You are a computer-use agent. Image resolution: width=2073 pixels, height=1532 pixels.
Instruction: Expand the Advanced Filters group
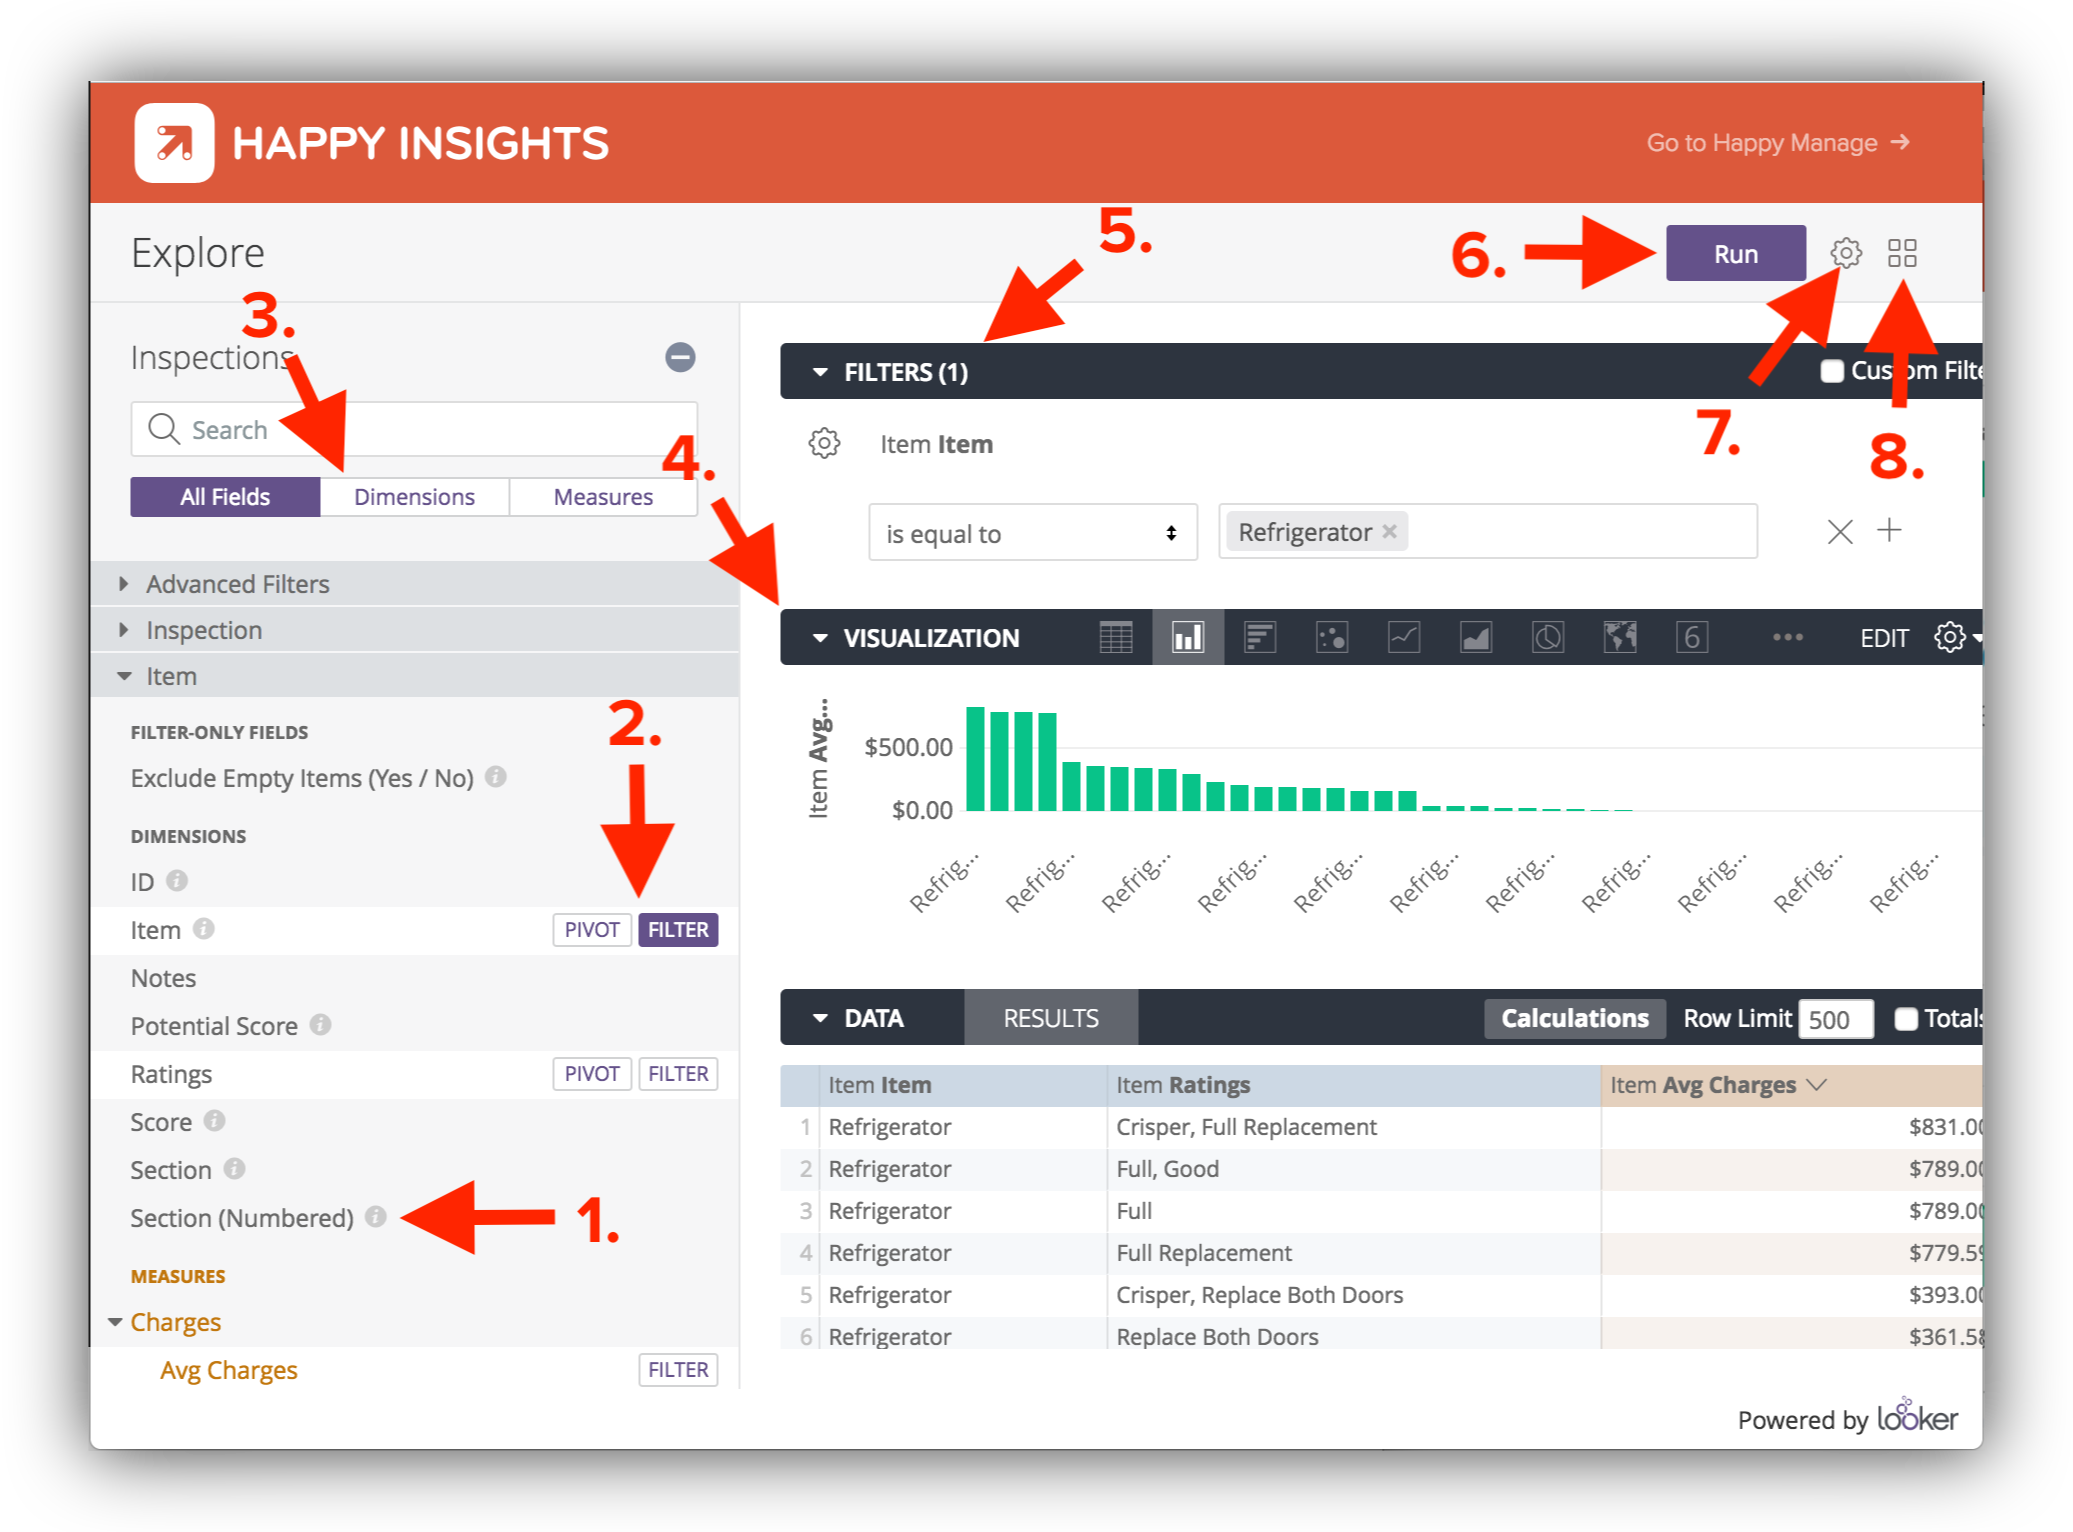coord(415,583)
